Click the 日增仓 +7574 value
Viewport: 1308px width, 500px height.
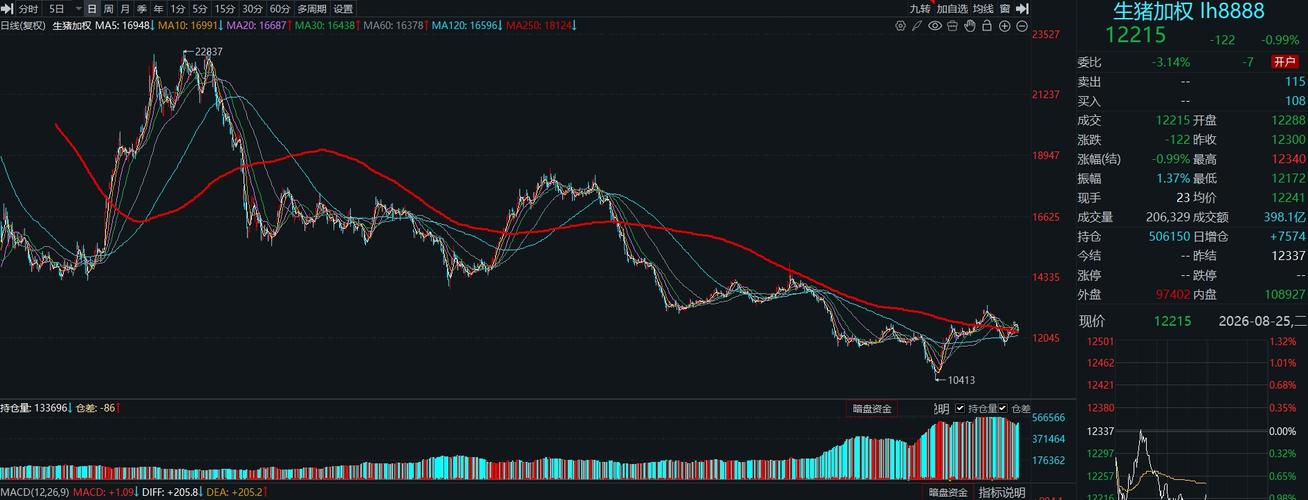(1287, 237)
